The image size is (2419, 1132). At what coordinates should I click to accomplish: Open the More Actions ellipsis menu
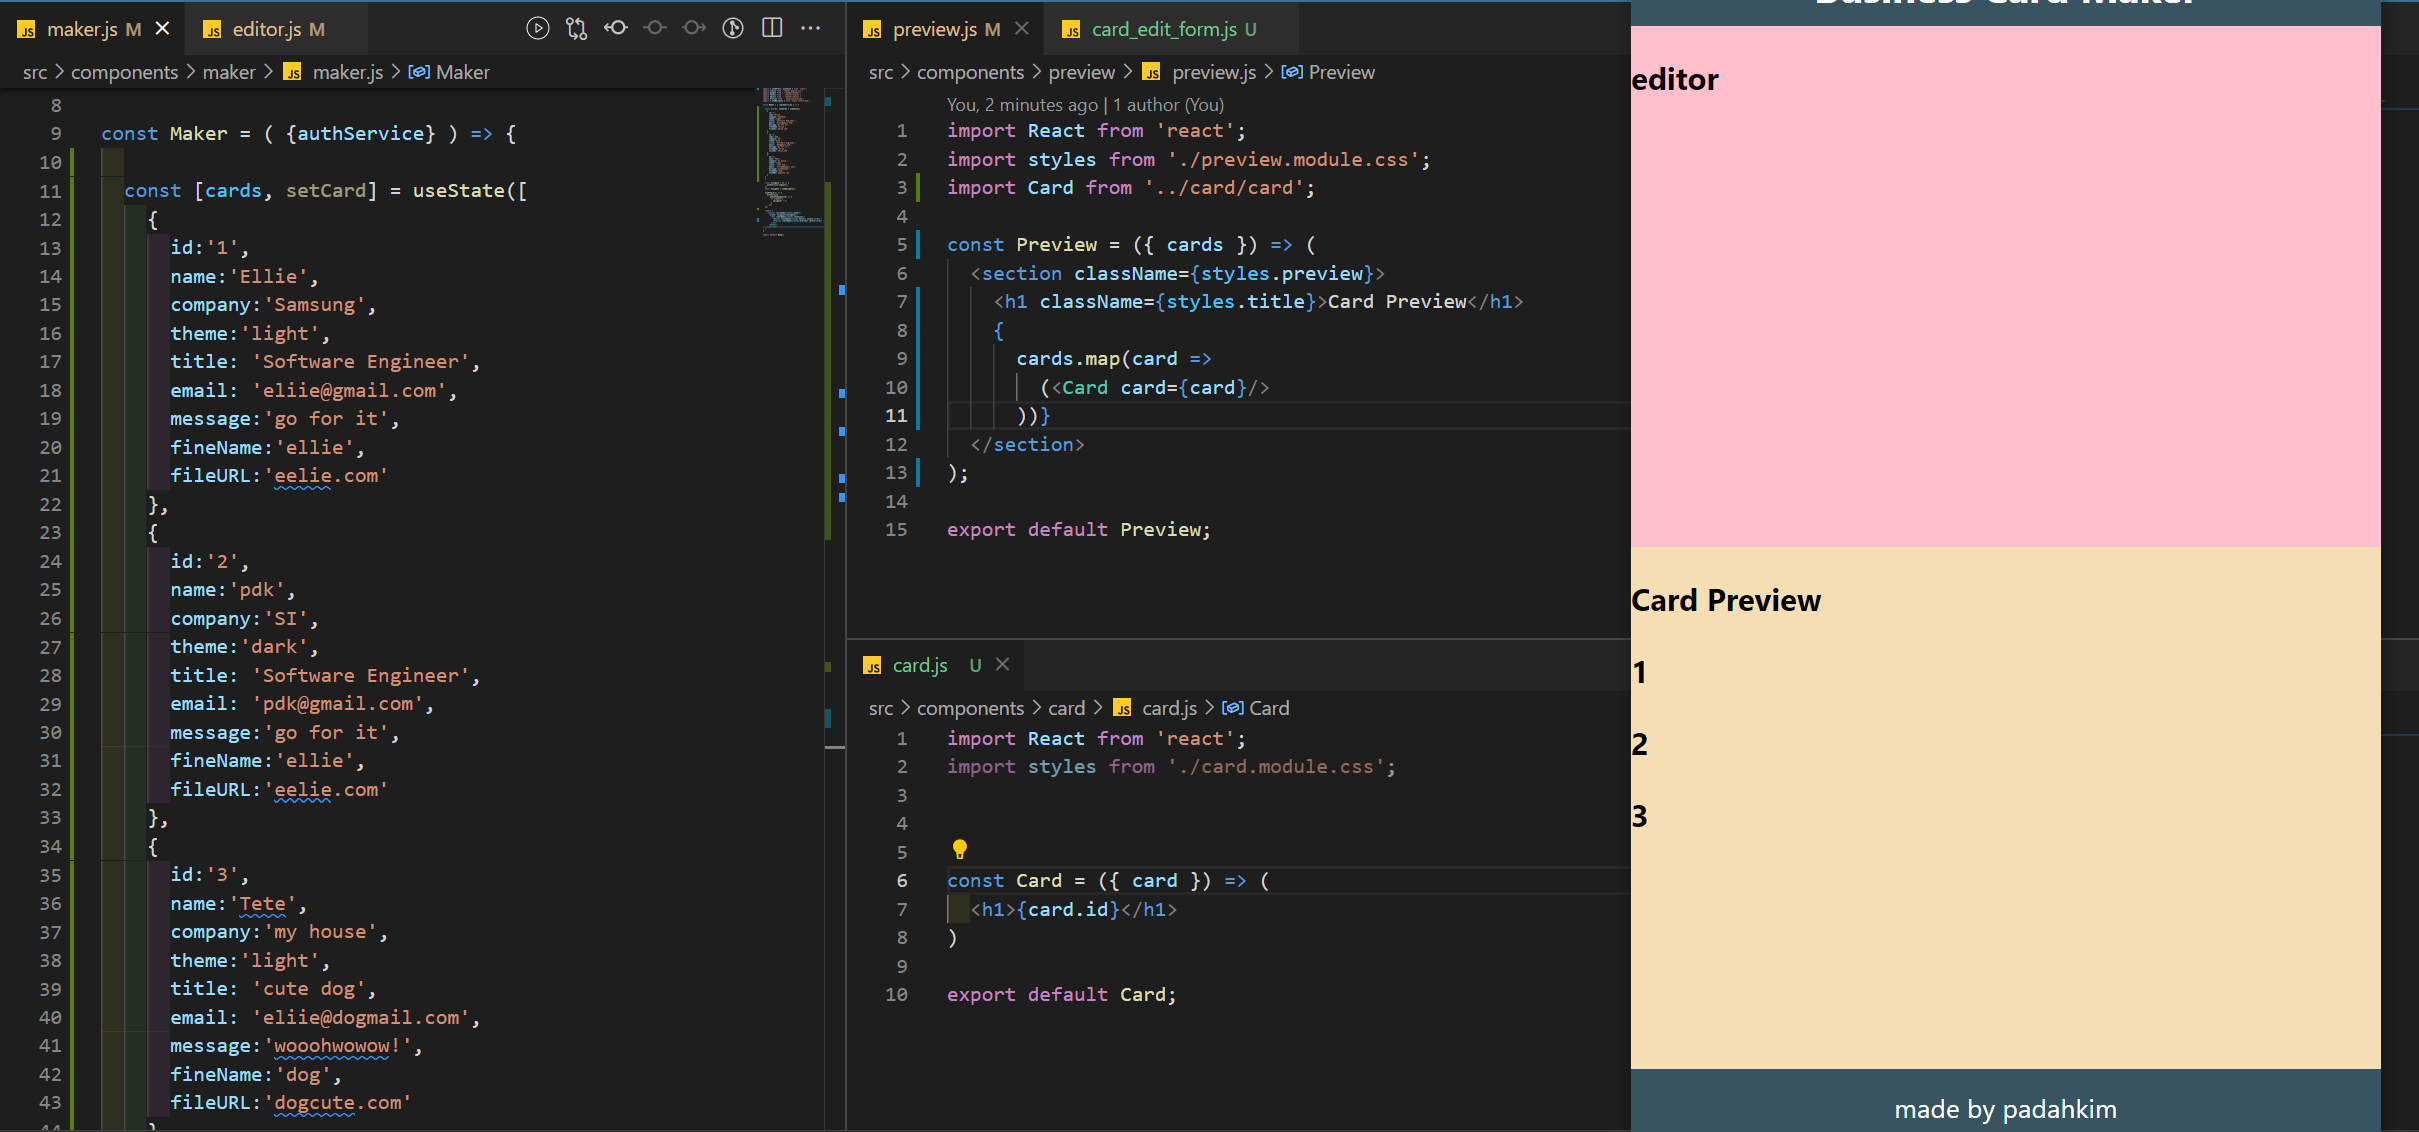tap(811, 28)
